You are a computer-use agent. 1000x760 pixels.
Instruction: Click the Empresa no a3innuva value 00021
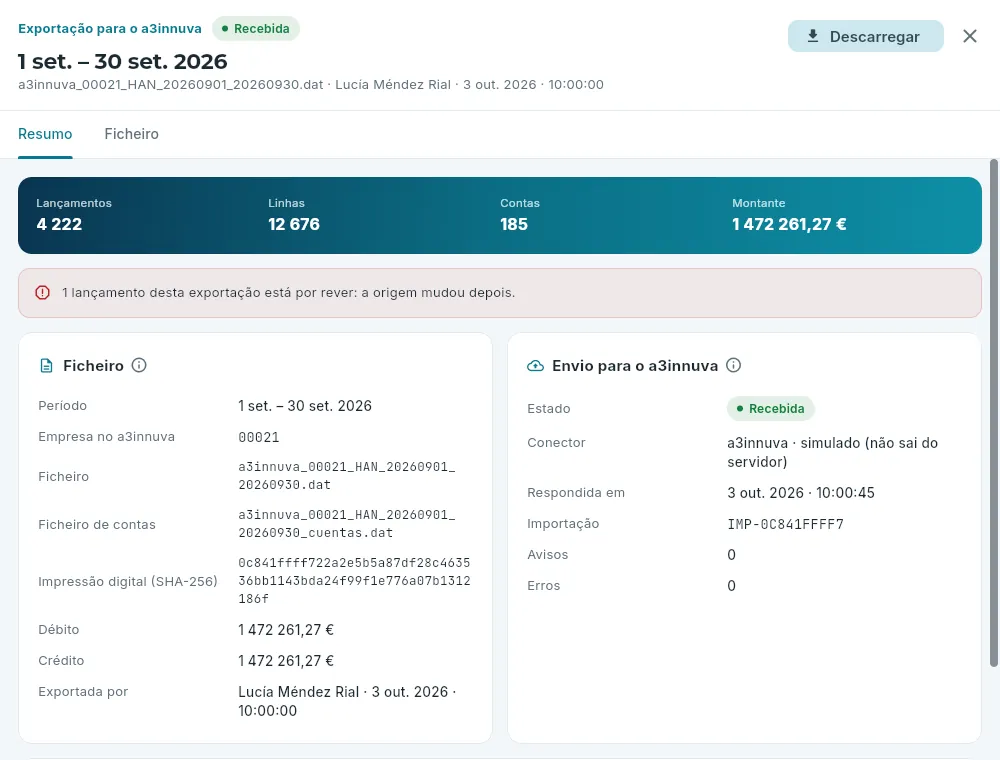[259, 437]
